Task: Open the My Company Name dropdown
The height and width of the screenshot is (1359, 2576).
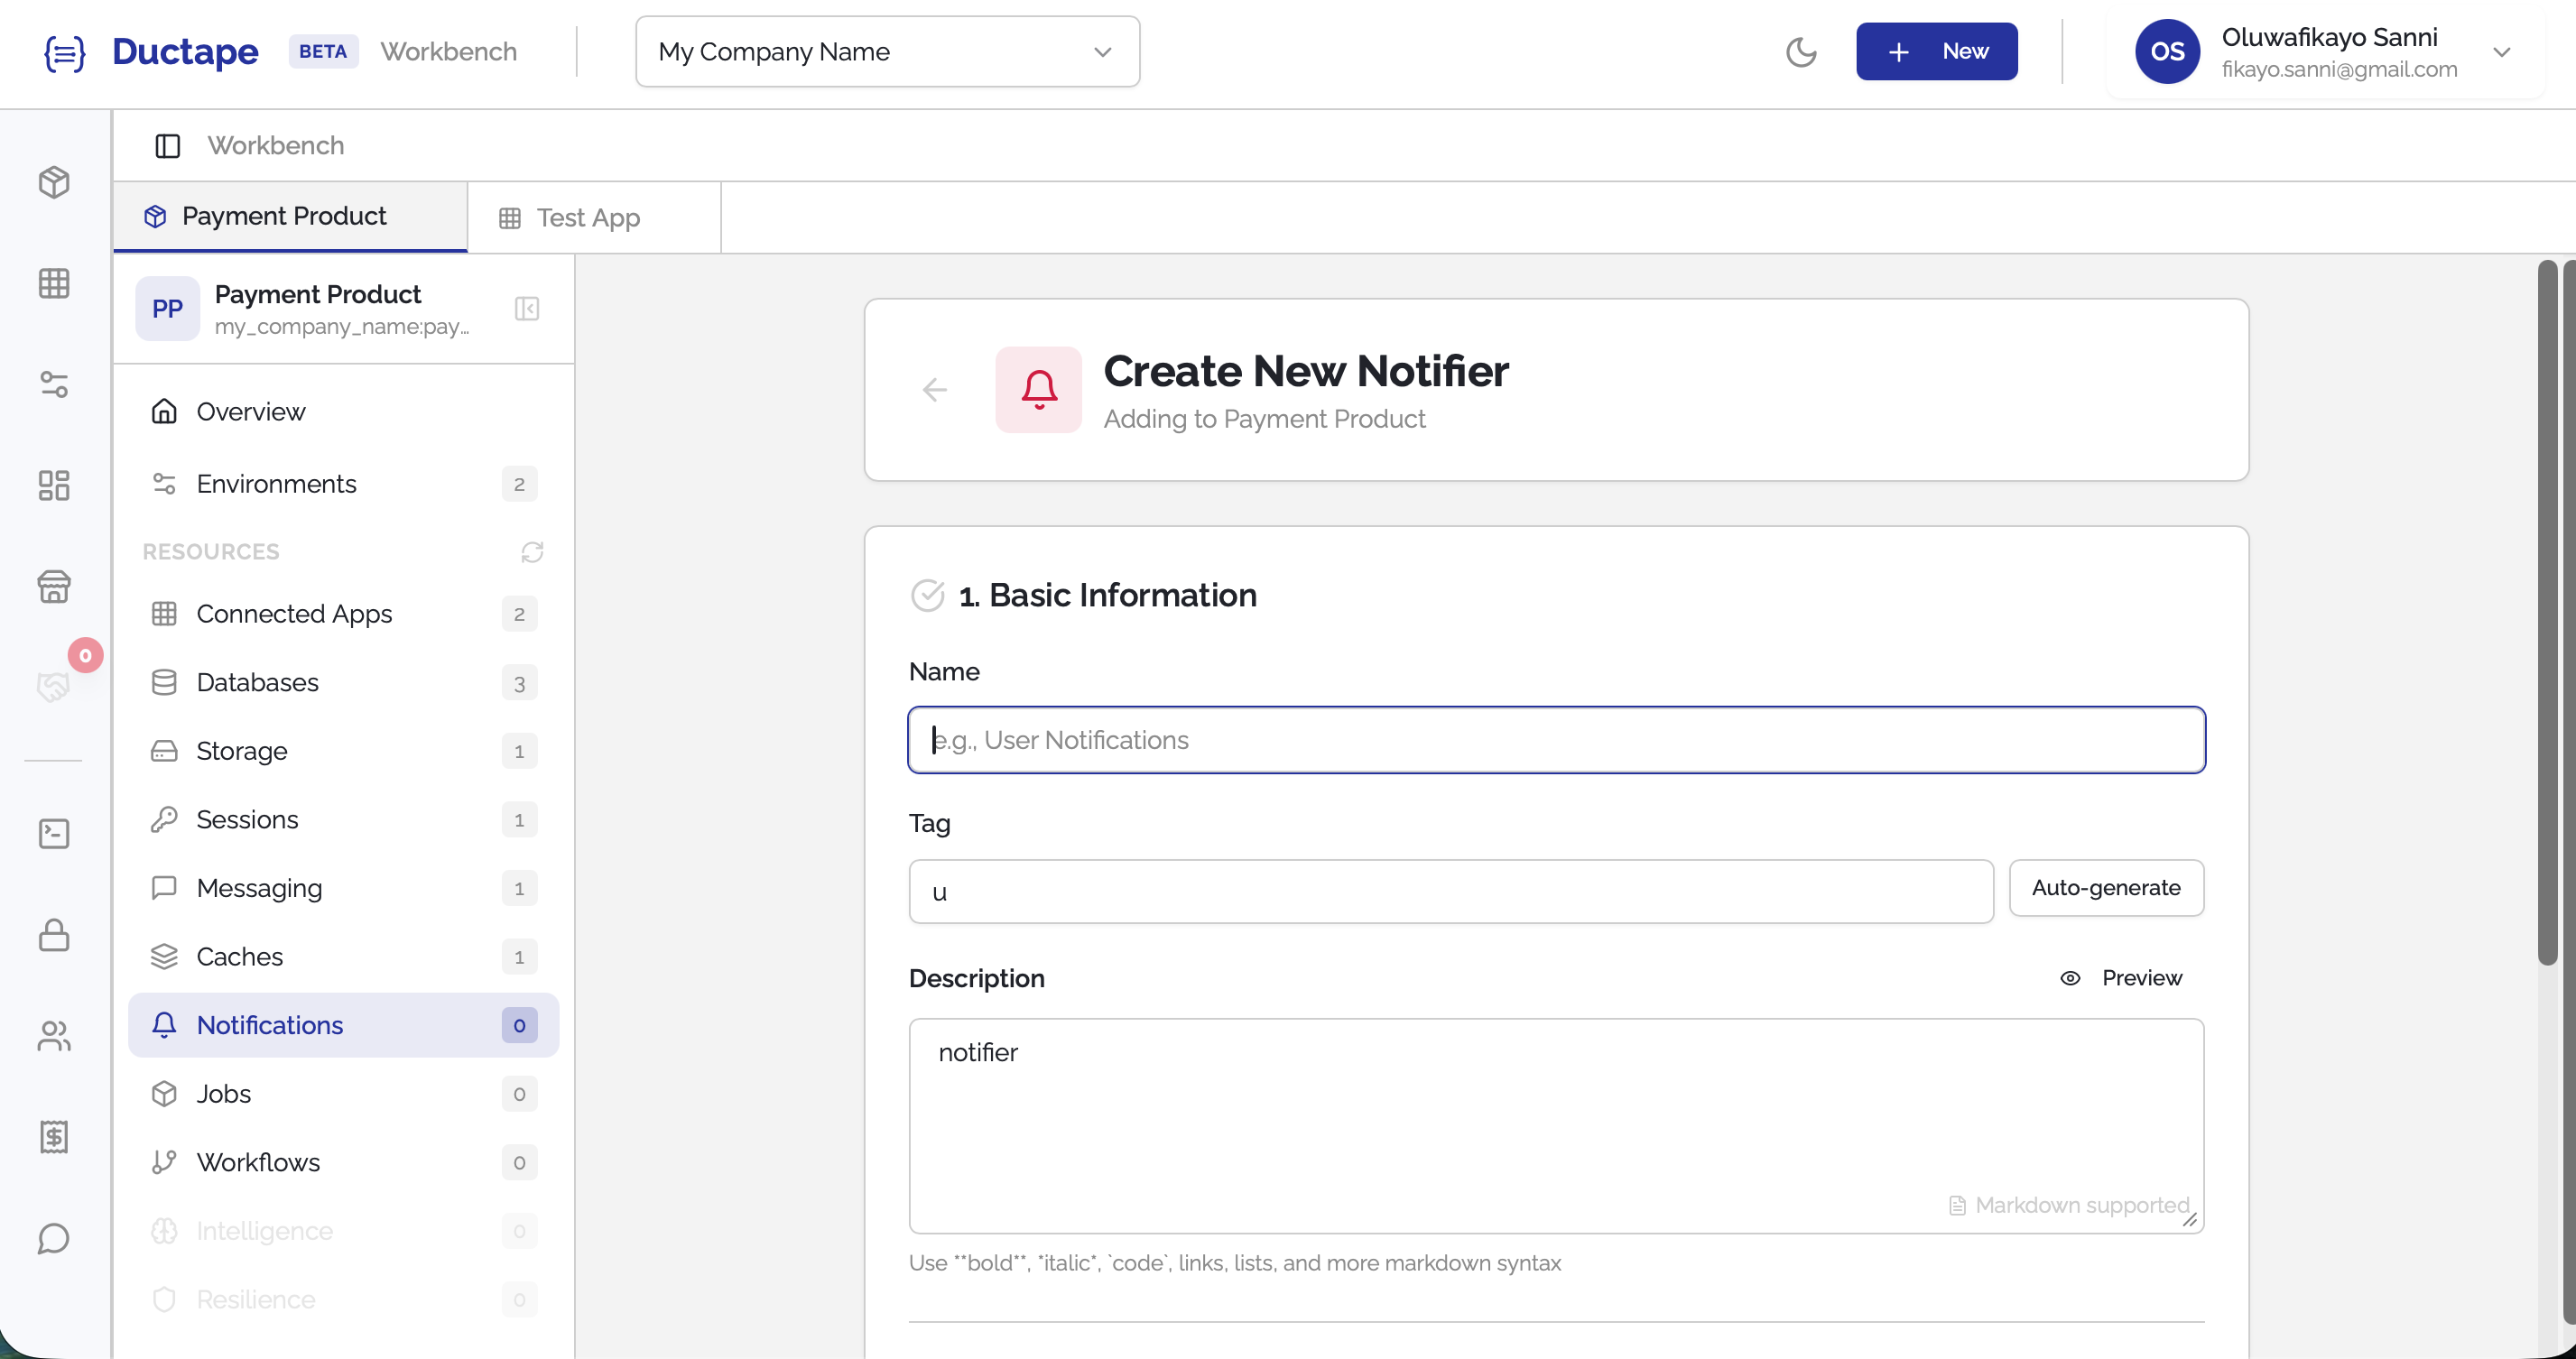Action: click(886, 51)
